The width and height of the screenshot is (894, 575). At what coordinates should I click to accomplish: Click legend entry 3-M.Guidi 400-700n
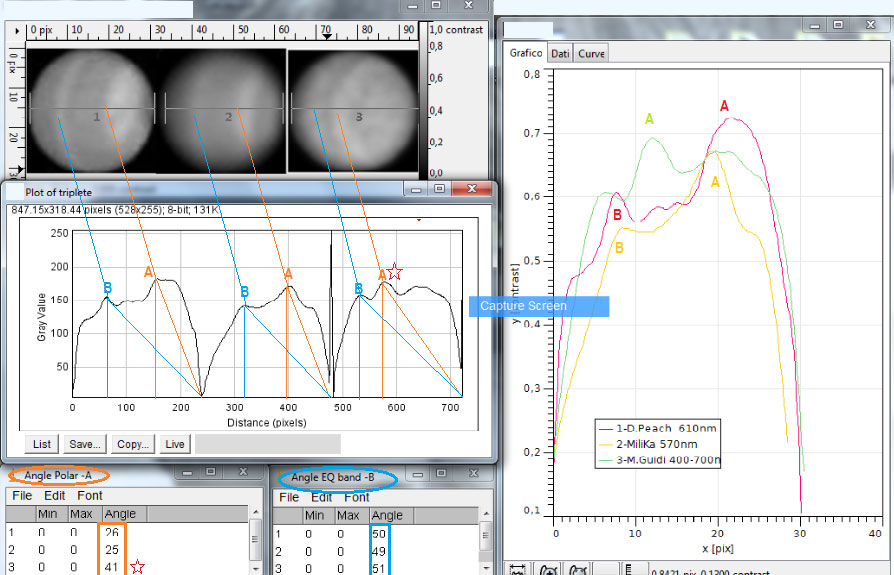click(x=660, y=460)
